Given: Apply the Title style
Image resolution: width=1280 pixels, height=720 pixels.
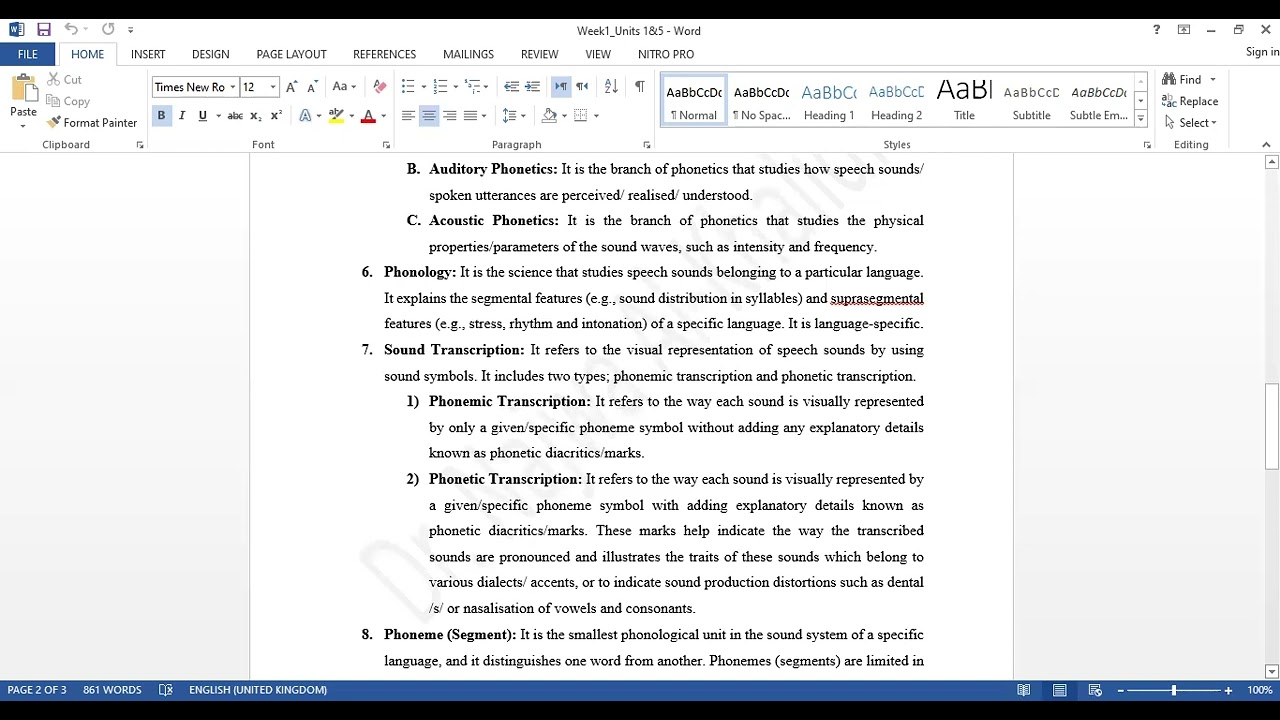Looking at the screenshot, I should (964, 101).
